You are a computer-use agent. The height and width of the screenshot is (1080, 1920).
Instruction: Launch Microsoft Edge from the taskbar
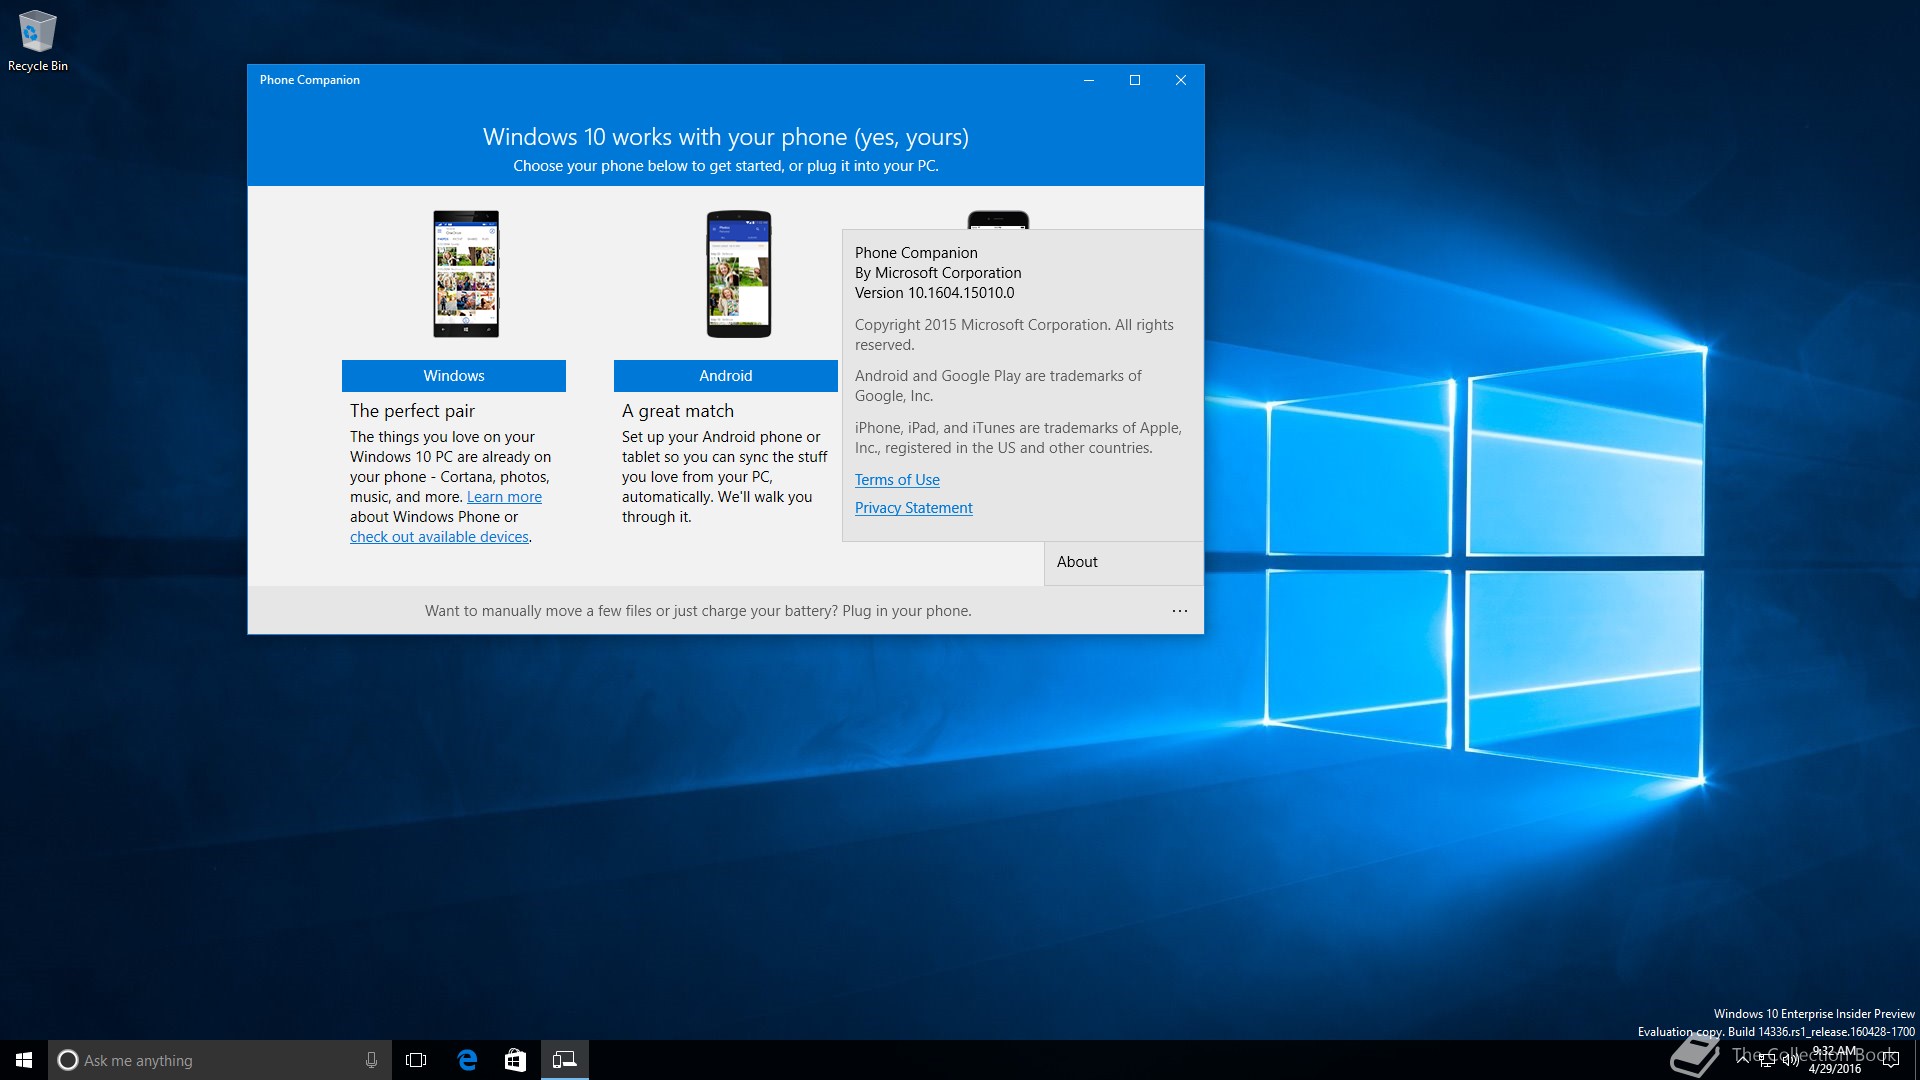(x=467, y=1060)
